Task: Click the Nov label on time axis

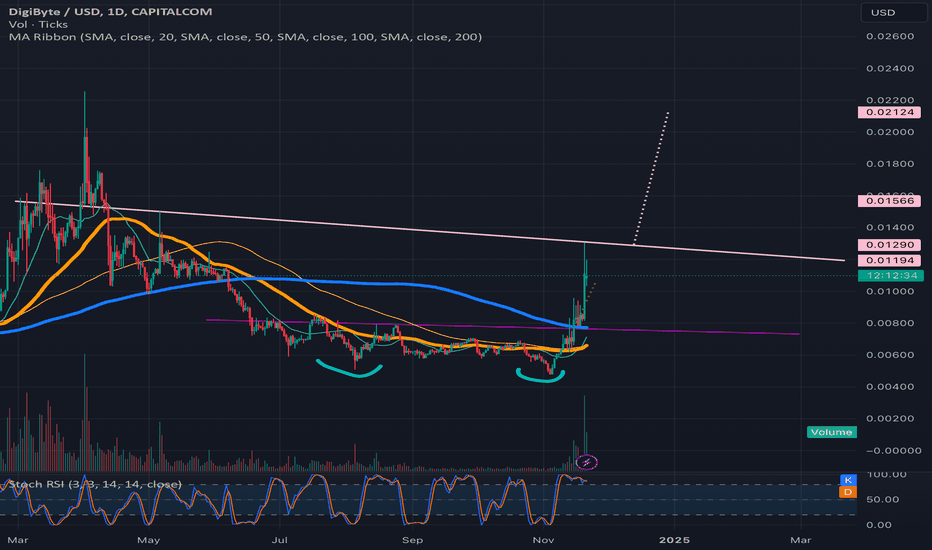Action: pos(543,540)
